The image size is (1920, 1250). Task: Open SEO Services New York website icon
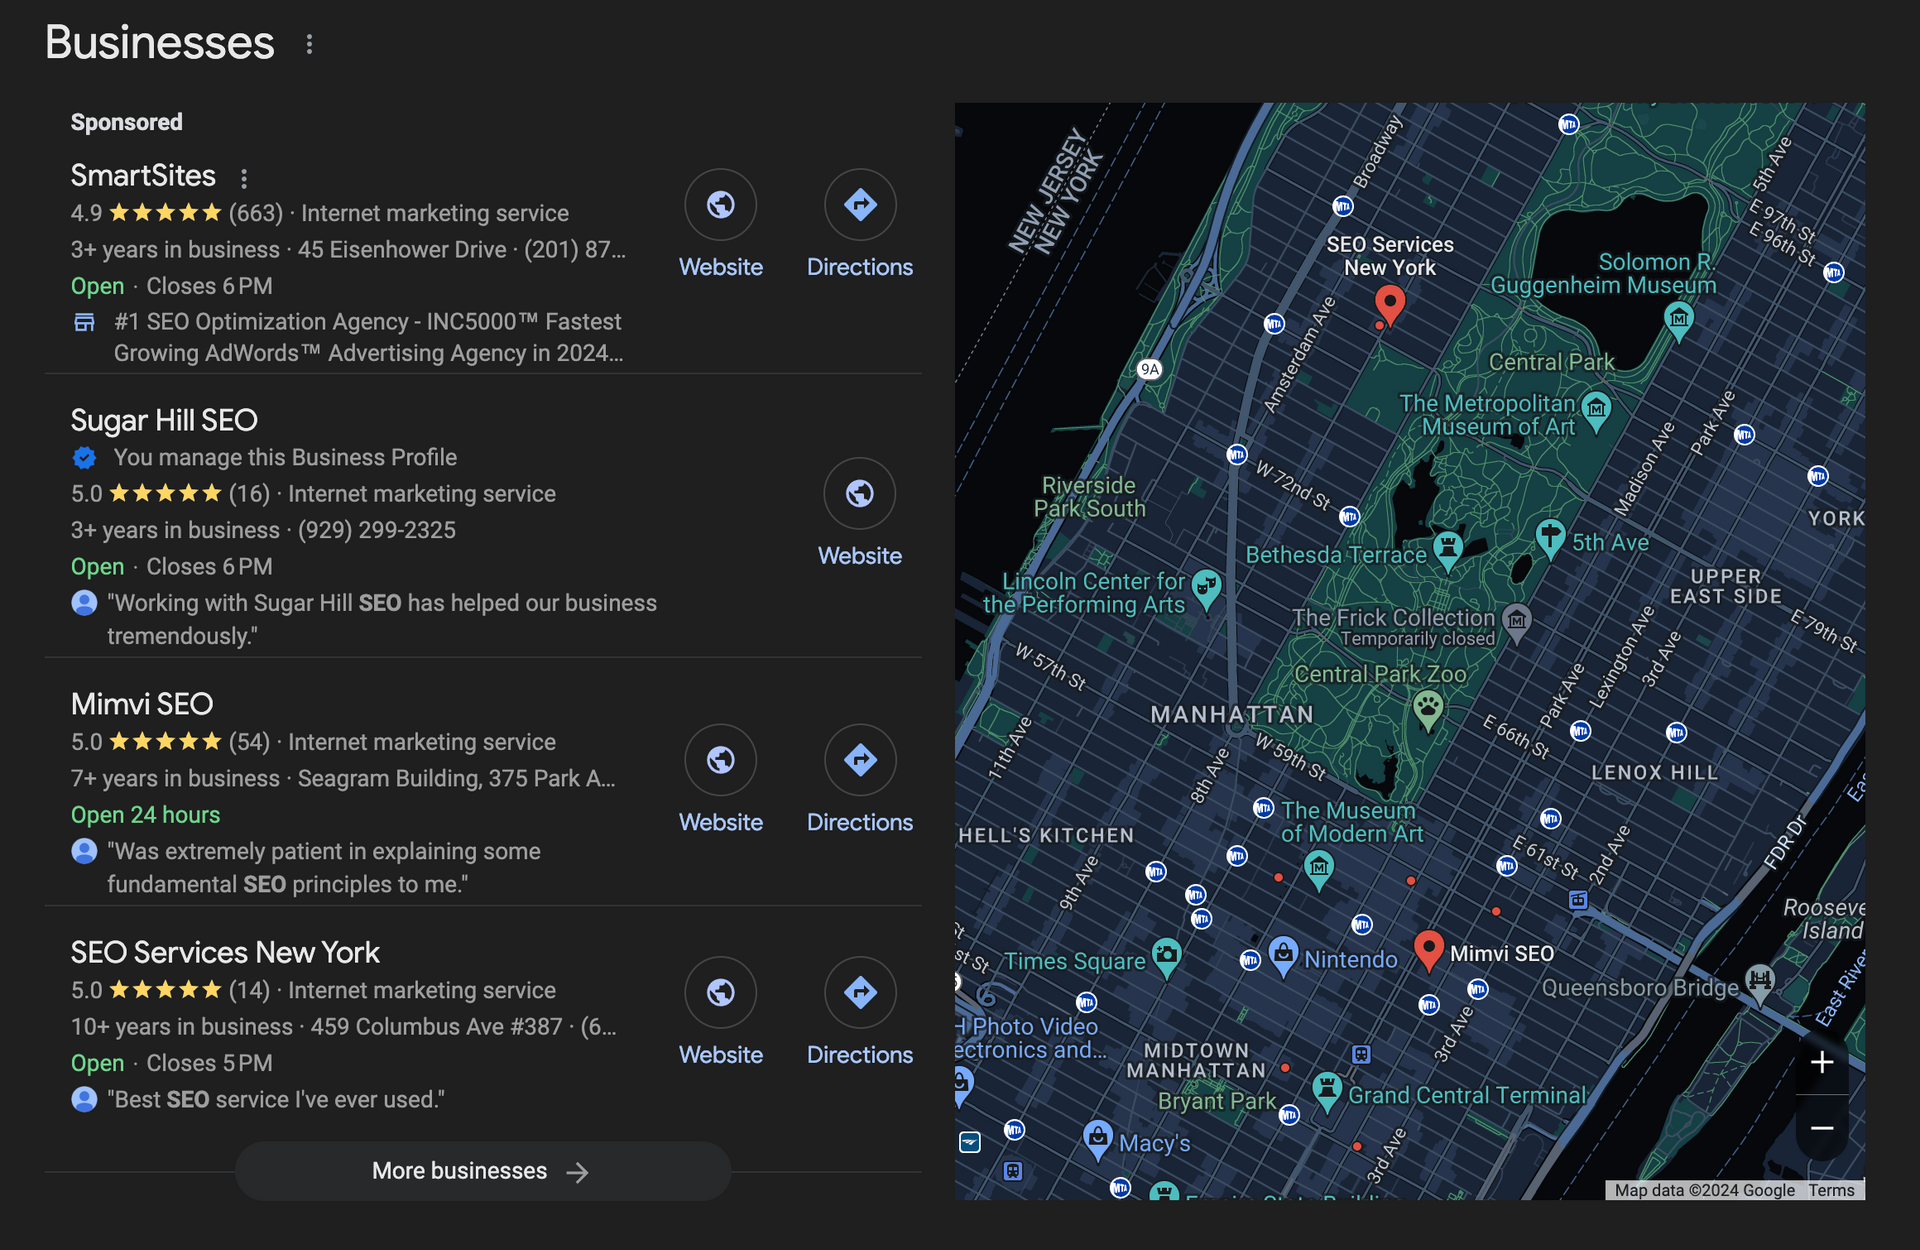click(720, 993)
